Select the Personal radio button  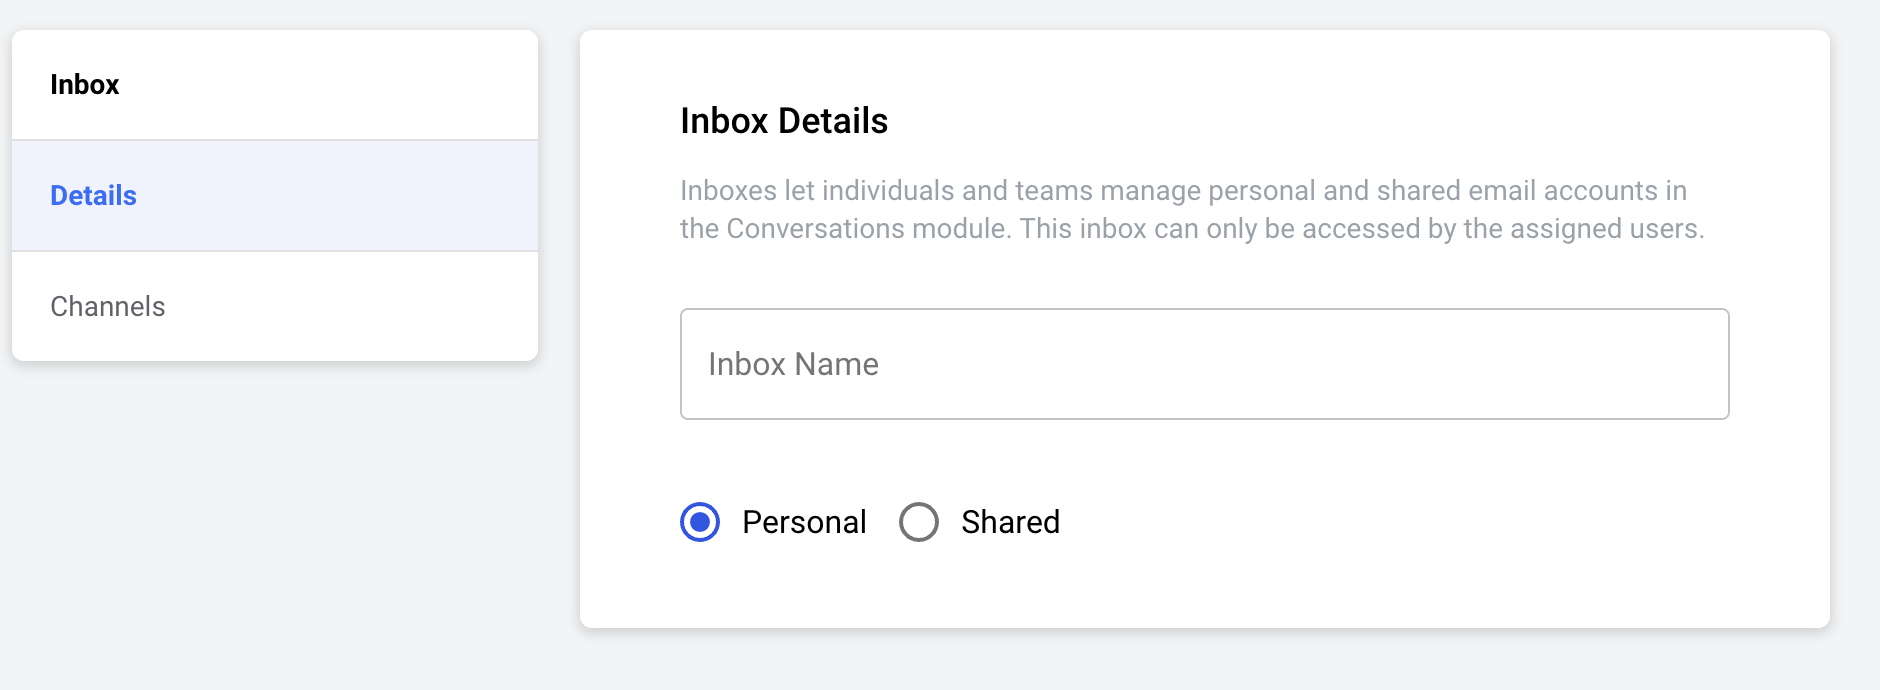pyautogui.click(x=700, y=522)
